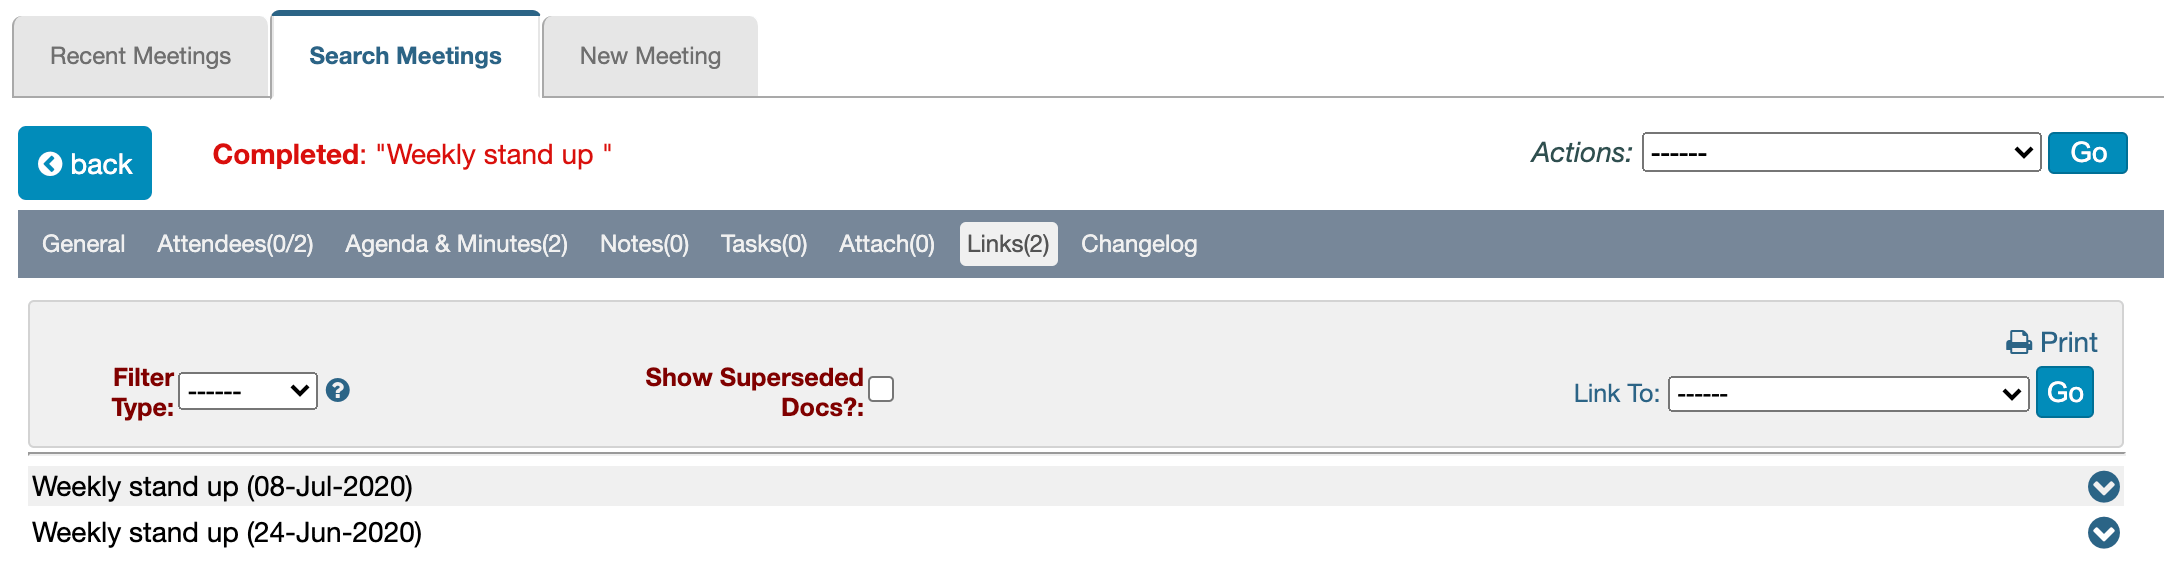Viewport: 2172px width, 568px height.
Task: Open the Link To dropdown
Action: 1847,394
